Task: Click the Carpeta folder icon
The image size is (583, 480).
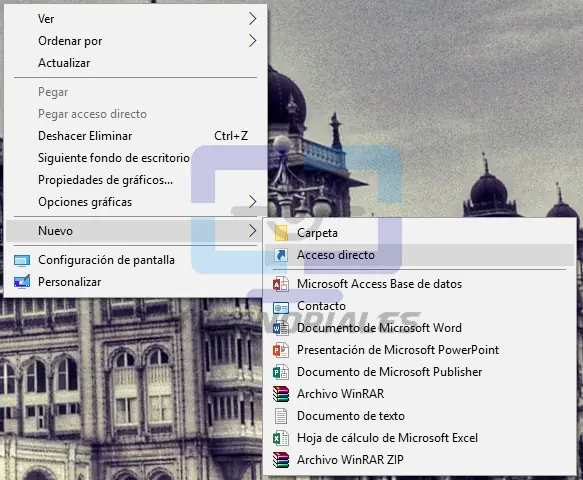Action: (x=281, y=233)
